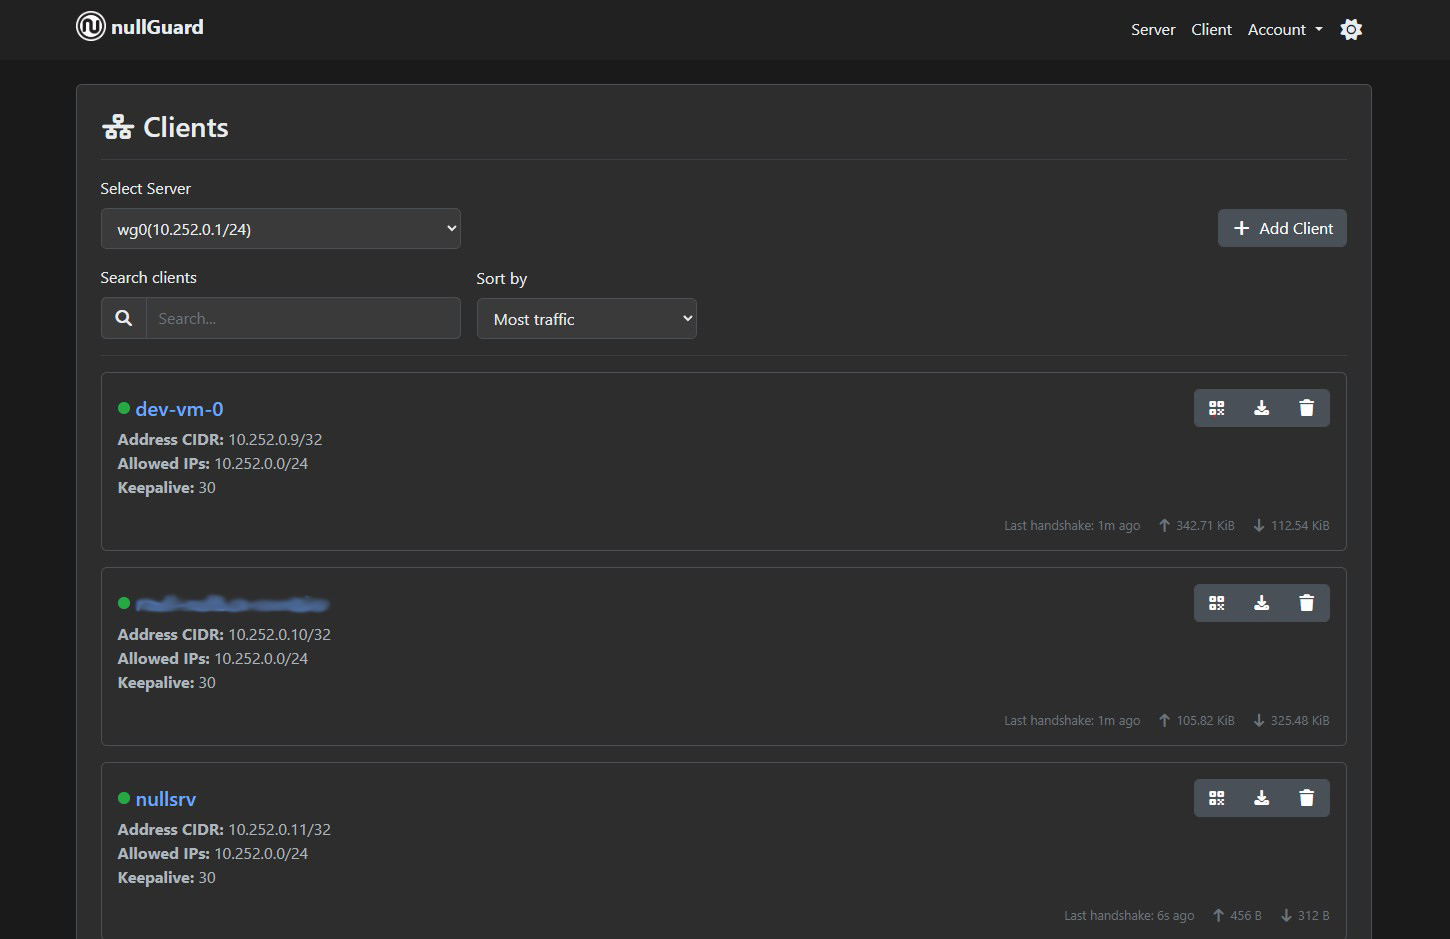1450x939 pixels.
Task: Open the blurred client name link
Action: [x=232, y=604]
